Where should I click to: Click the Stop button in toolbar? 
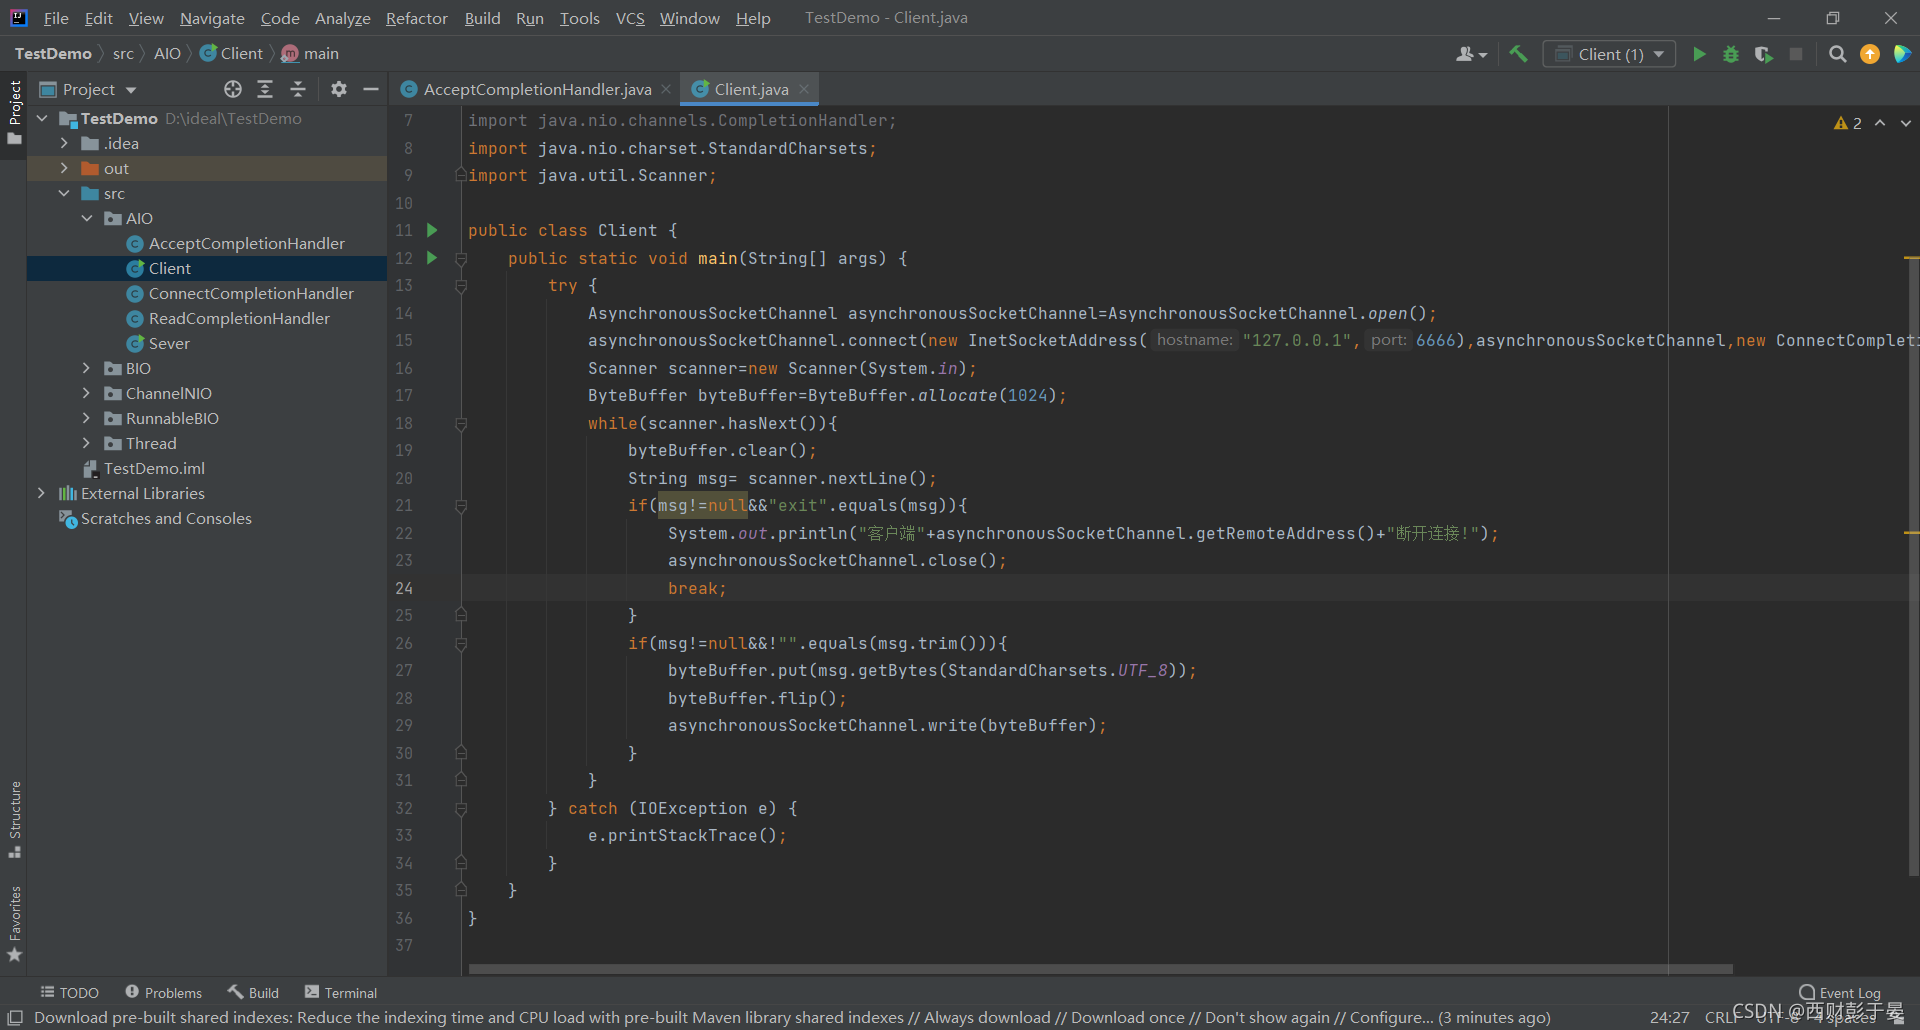pos(1796,54)
